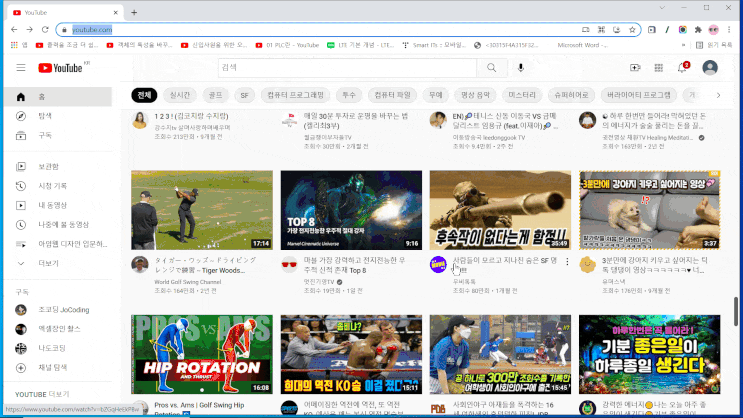Open 보관함 in the sidebar
This screenshot has width=743, height=418.
[x=58, y=166]
